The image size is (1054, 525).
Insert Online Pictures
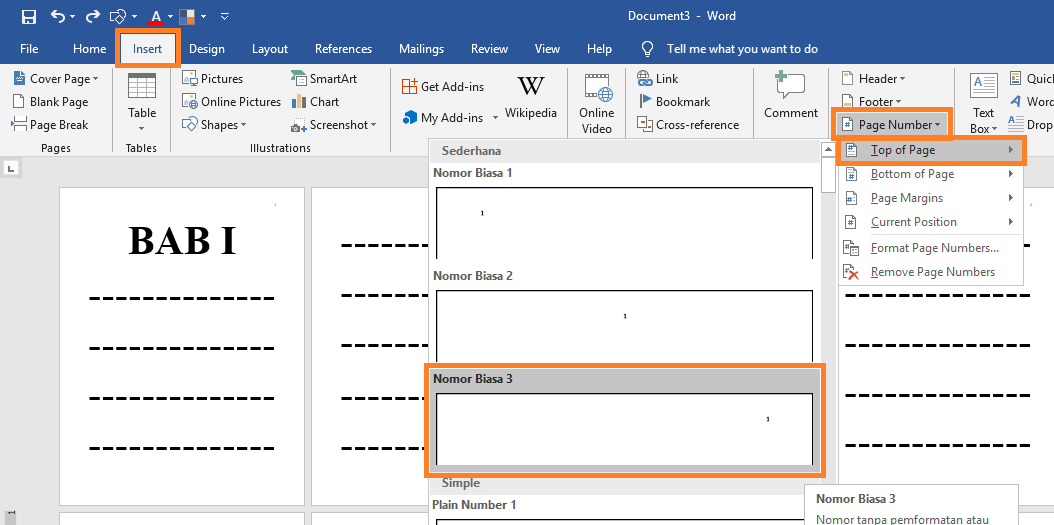(x=231, y=102)
